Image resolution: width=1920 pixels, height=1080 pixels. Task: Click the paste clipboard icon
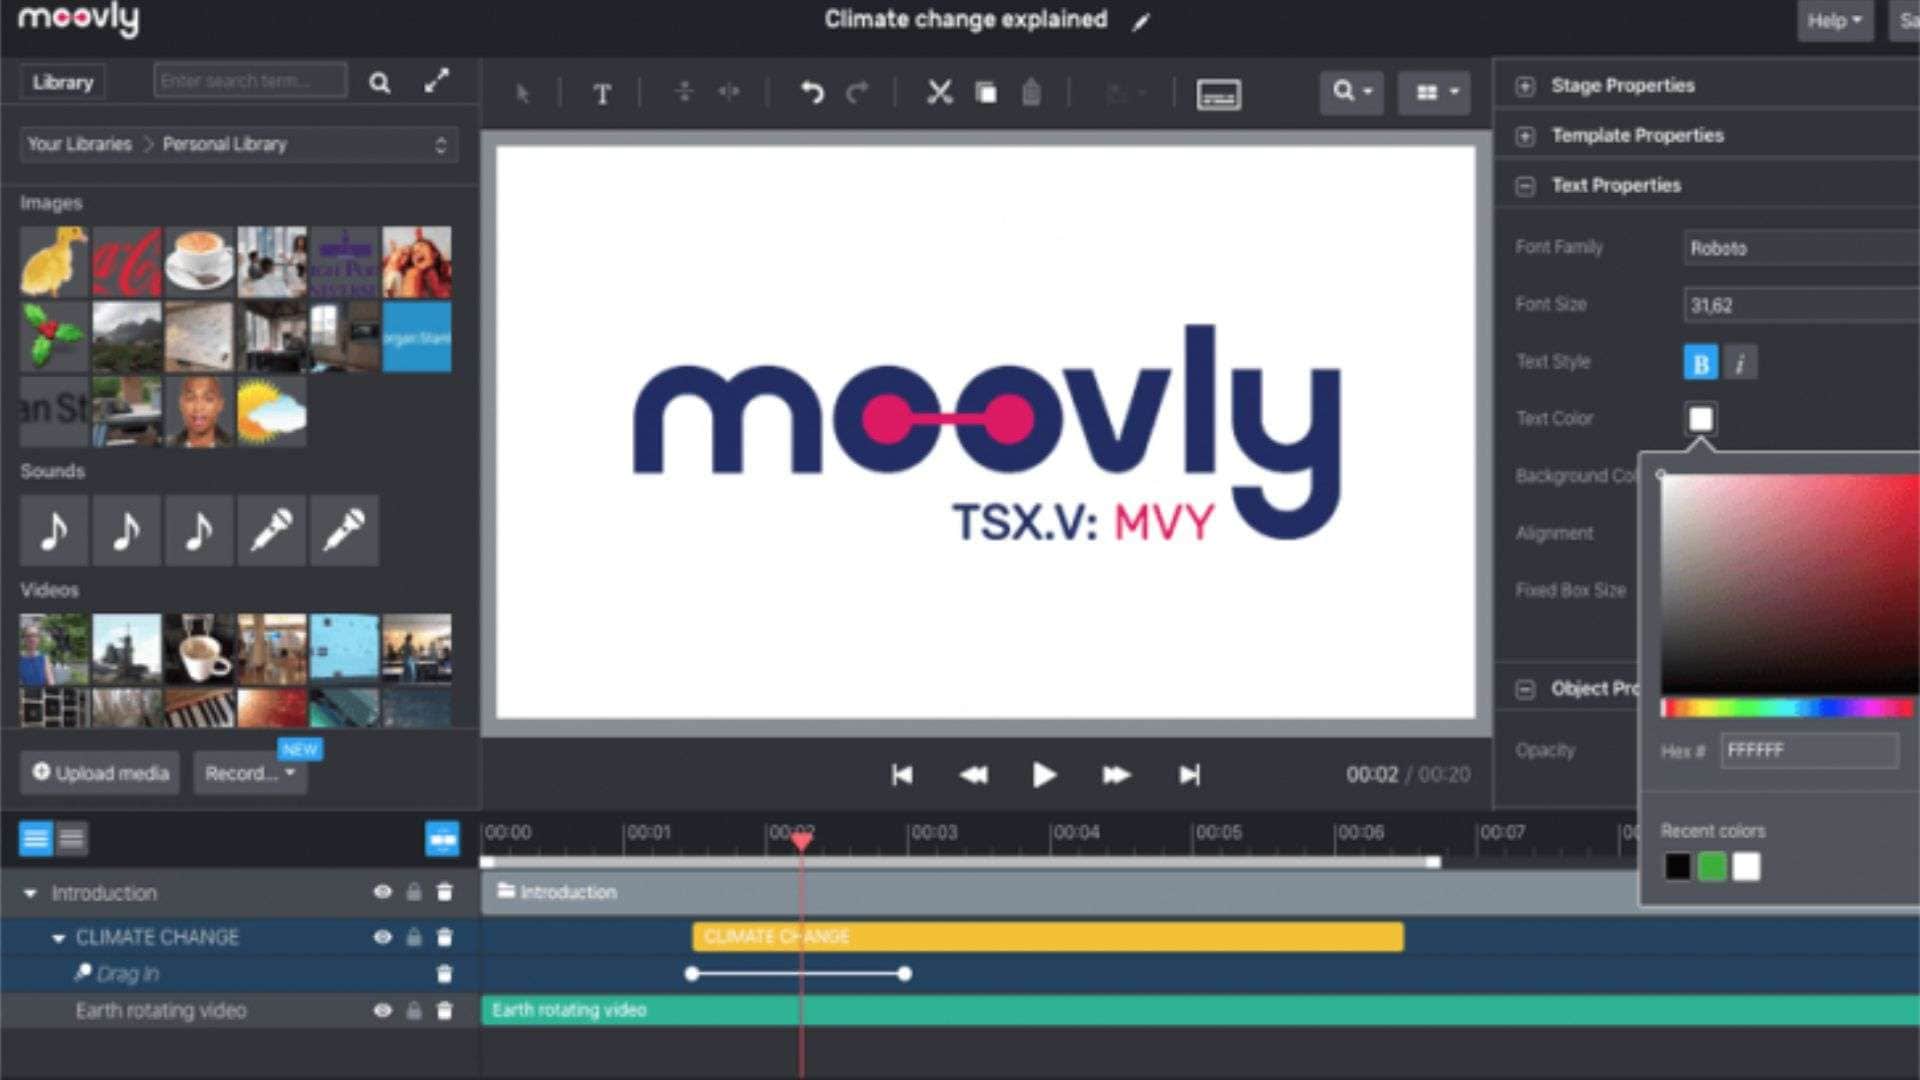click(x=1031, y=93)
